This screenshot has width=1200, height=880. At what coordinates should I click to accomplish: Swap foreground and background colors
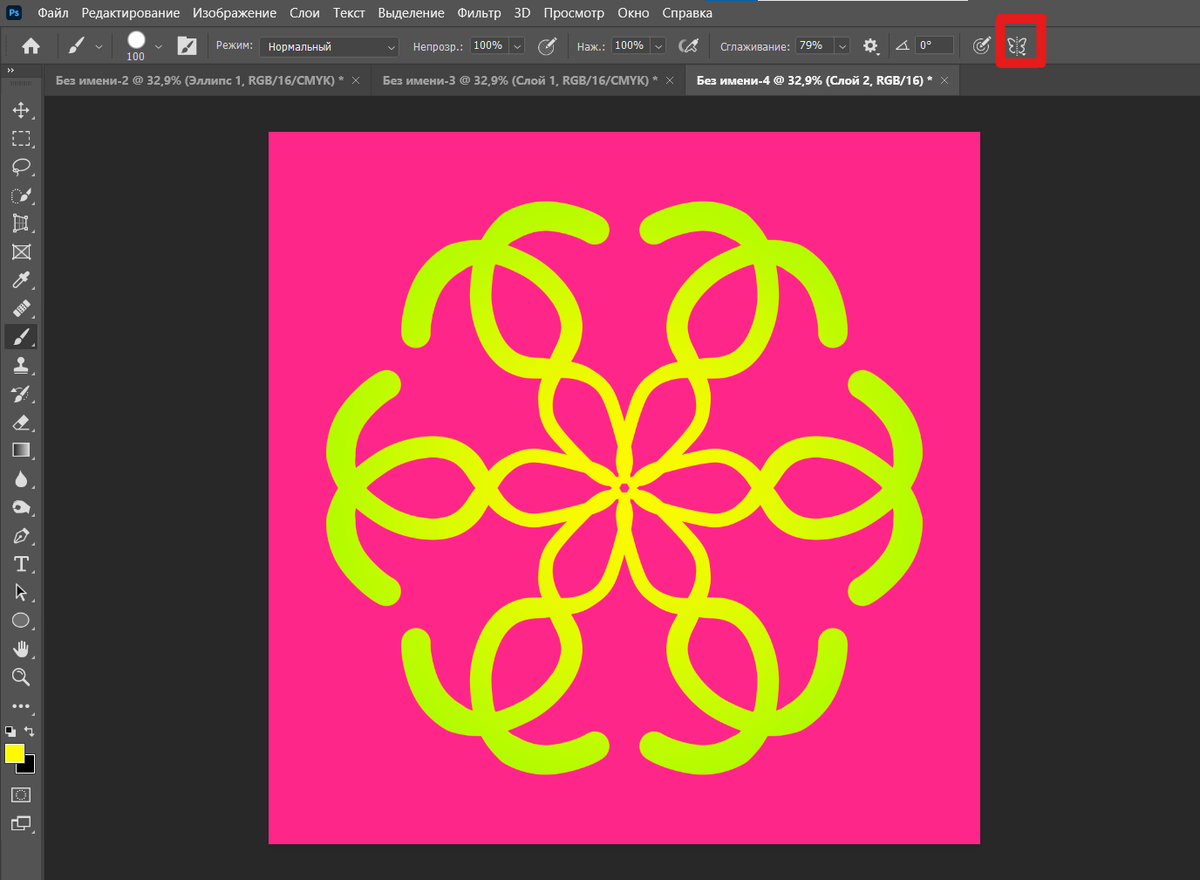30,732
